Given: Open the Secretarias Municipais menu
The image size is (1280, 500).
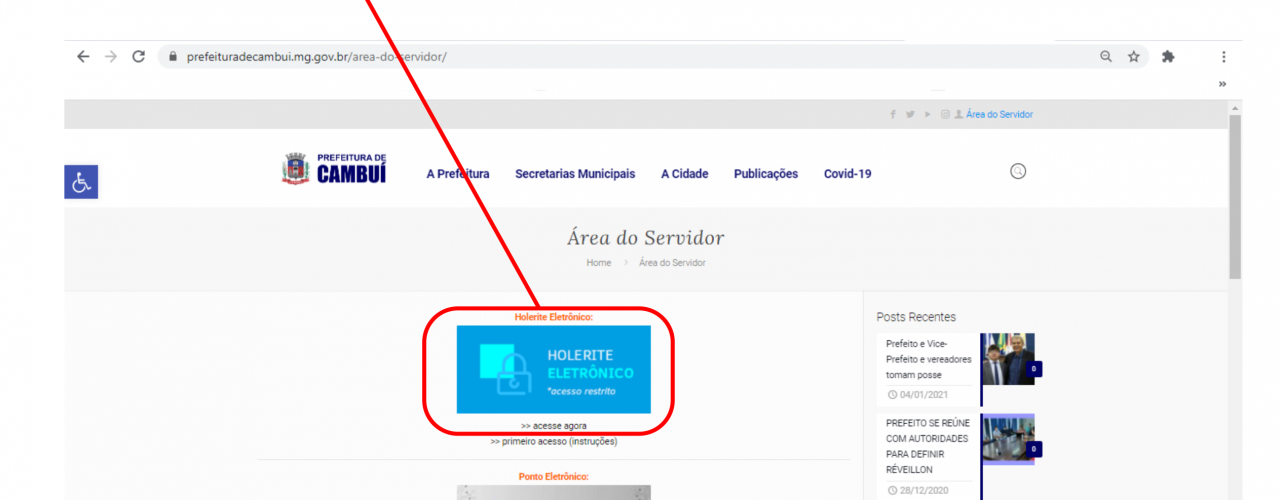Looking at the screenshot, I should 575,174.
